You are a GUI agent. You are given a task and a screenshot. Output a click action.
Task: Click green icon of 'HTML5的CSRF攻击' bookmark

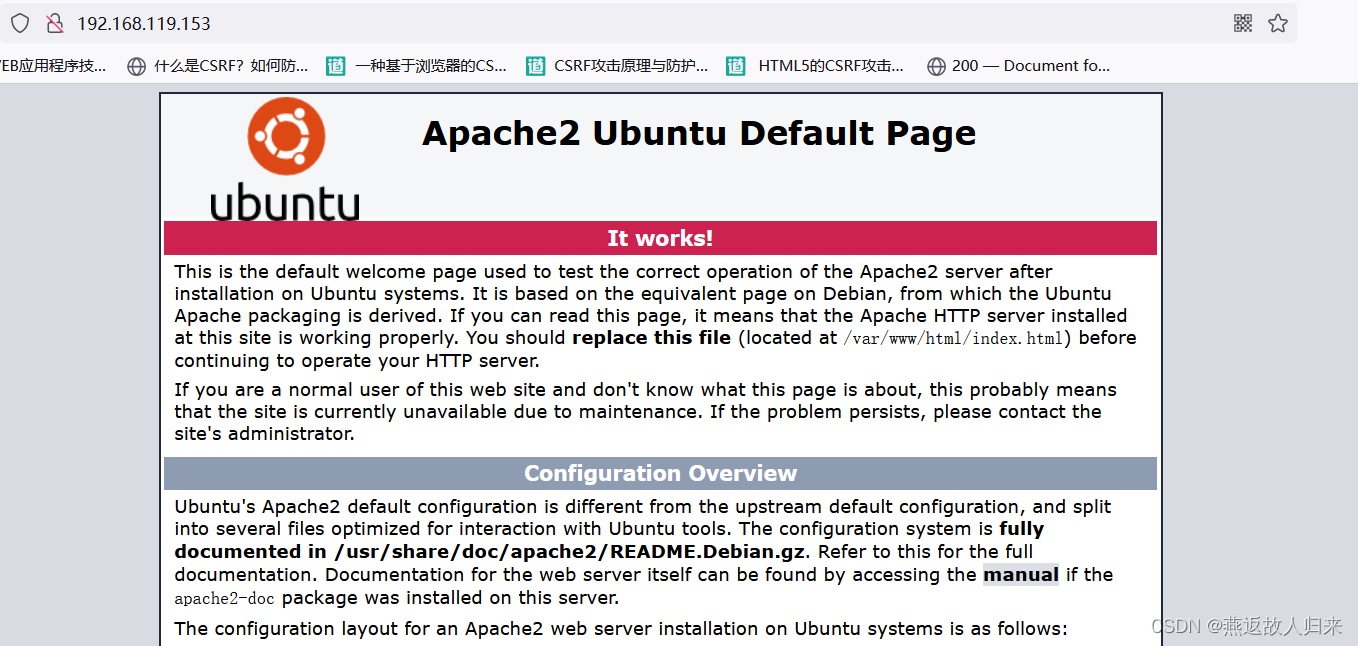(x=736, y=66)
